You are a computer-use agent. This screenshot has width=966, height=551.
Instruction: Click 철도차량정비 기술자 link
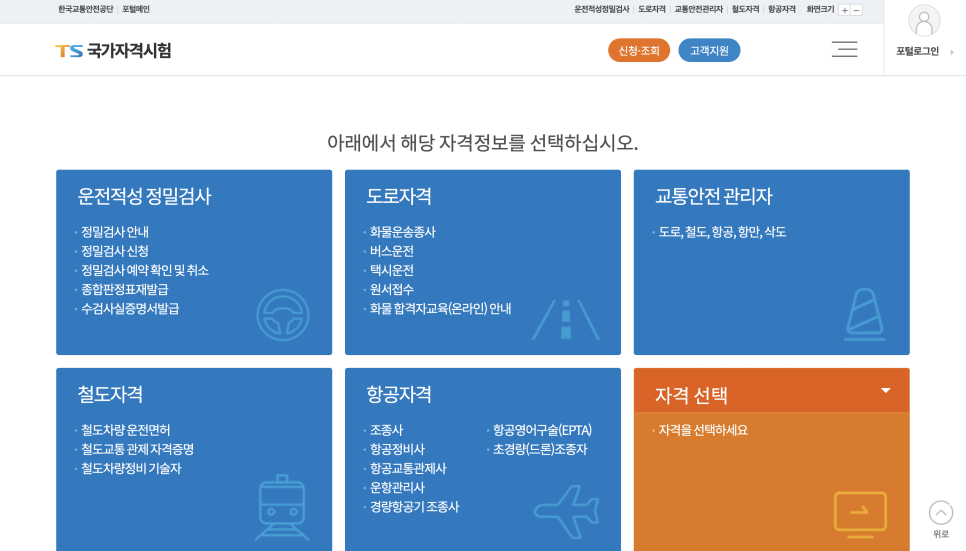131,468
